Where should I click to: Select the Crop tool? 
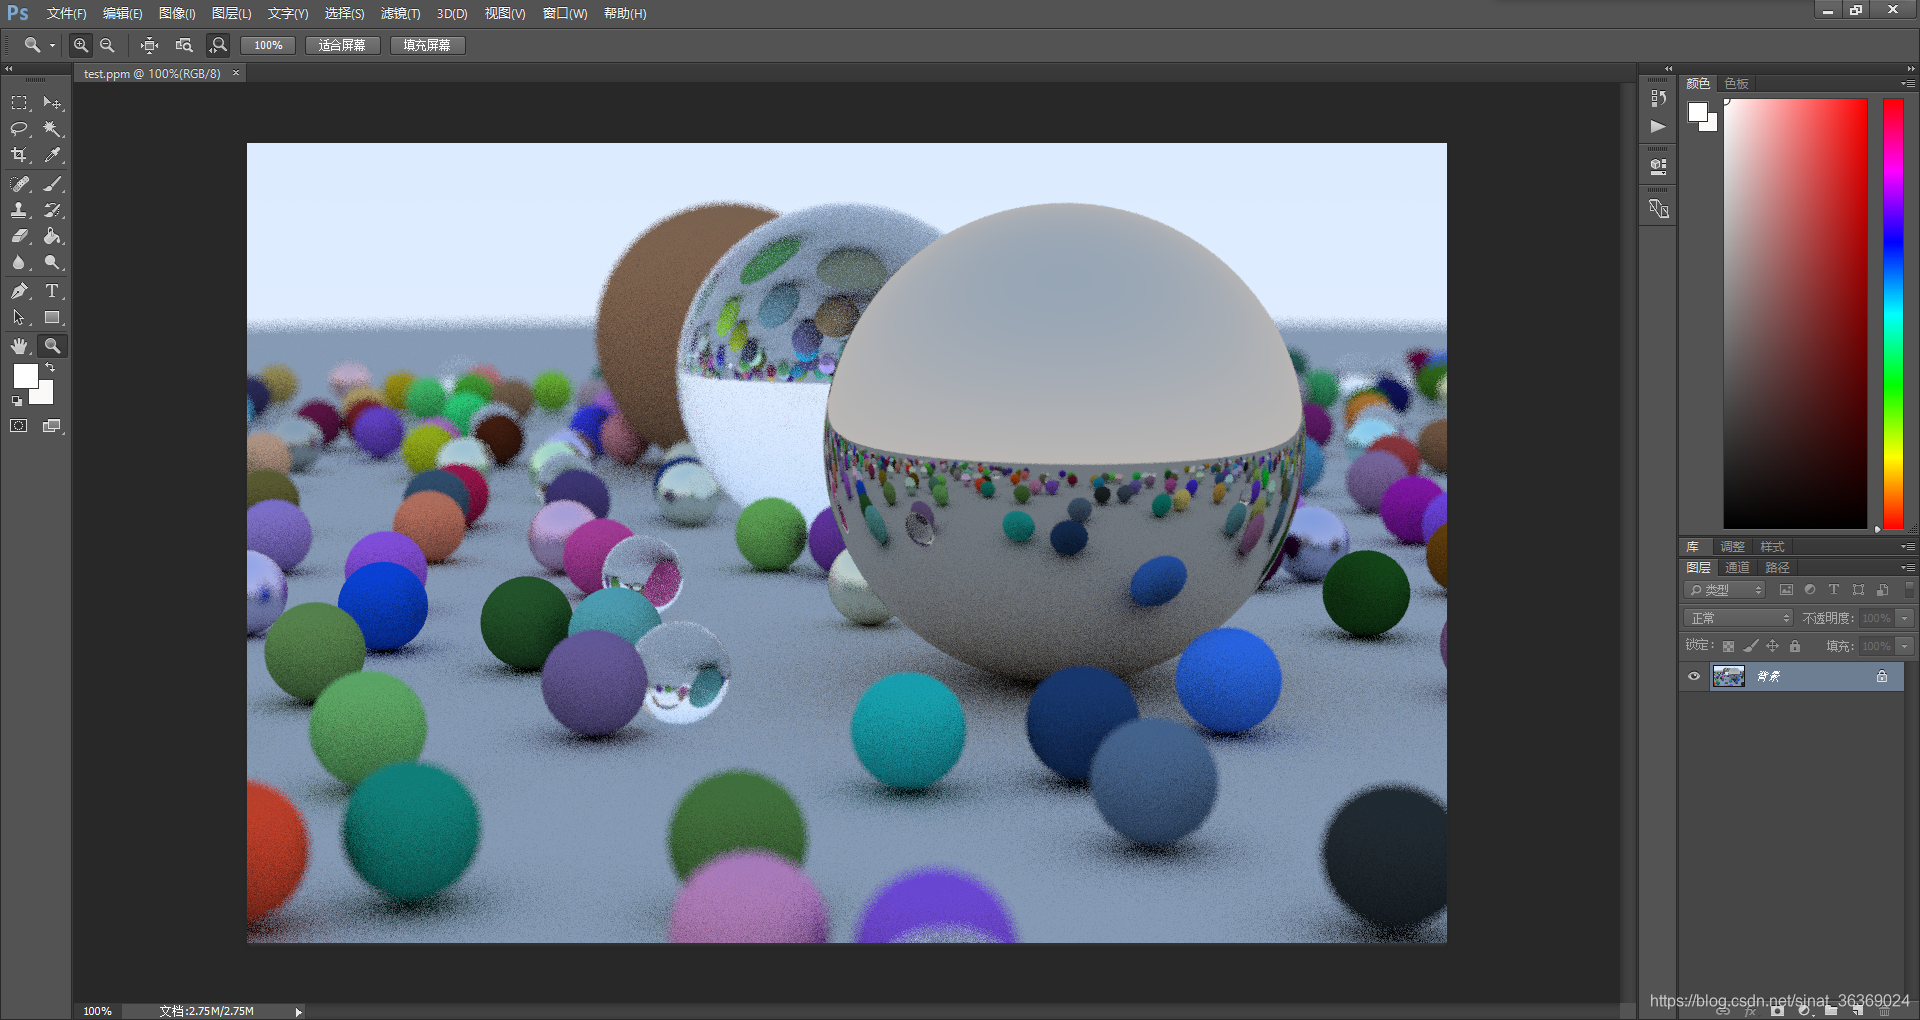tap(19, 155)
